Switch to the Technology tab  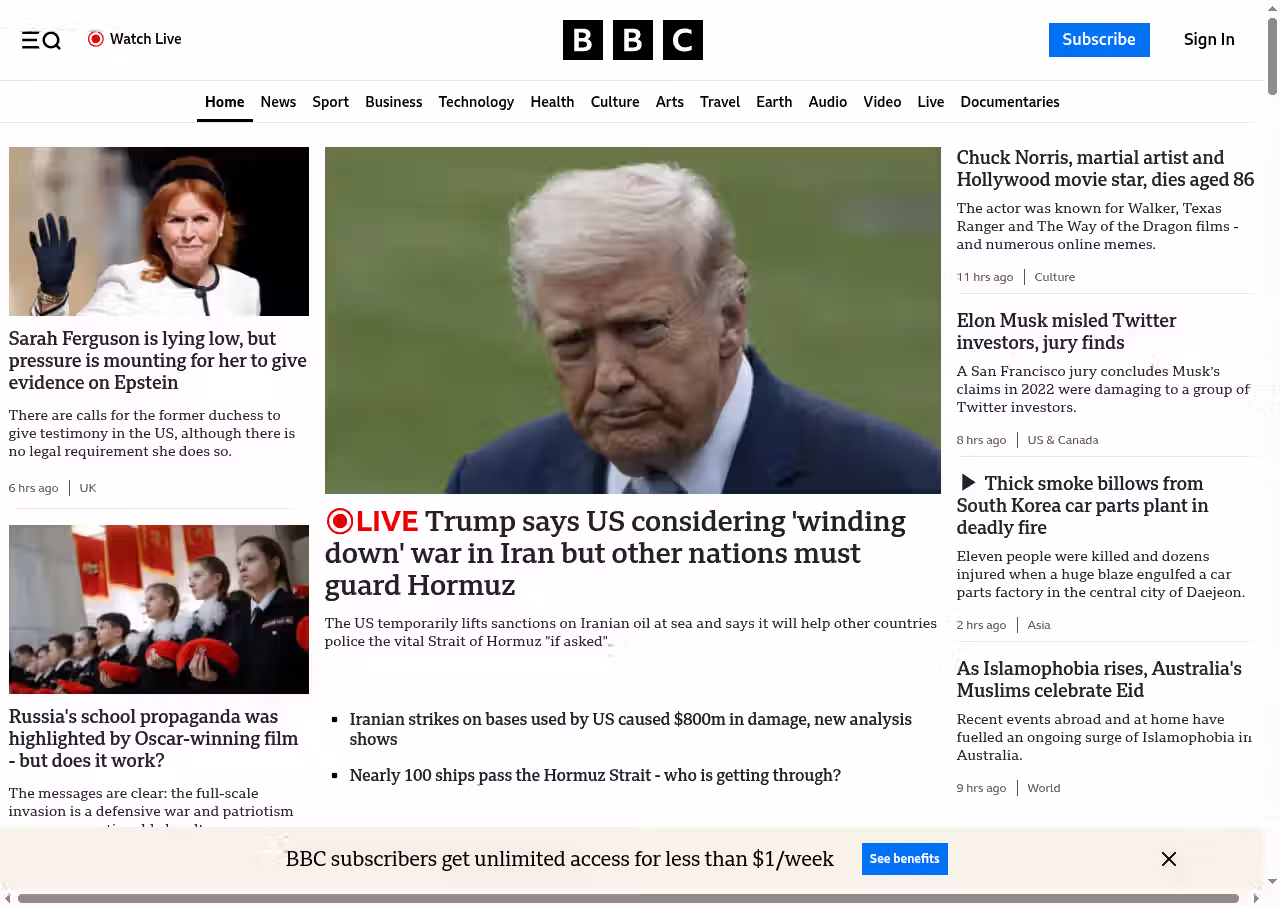[476, 102]
